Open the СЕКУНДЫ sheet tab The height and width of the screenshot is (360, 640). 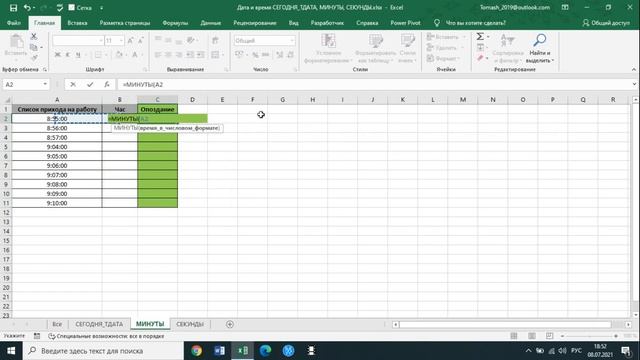pyautogui.click(x=190, y=324)
